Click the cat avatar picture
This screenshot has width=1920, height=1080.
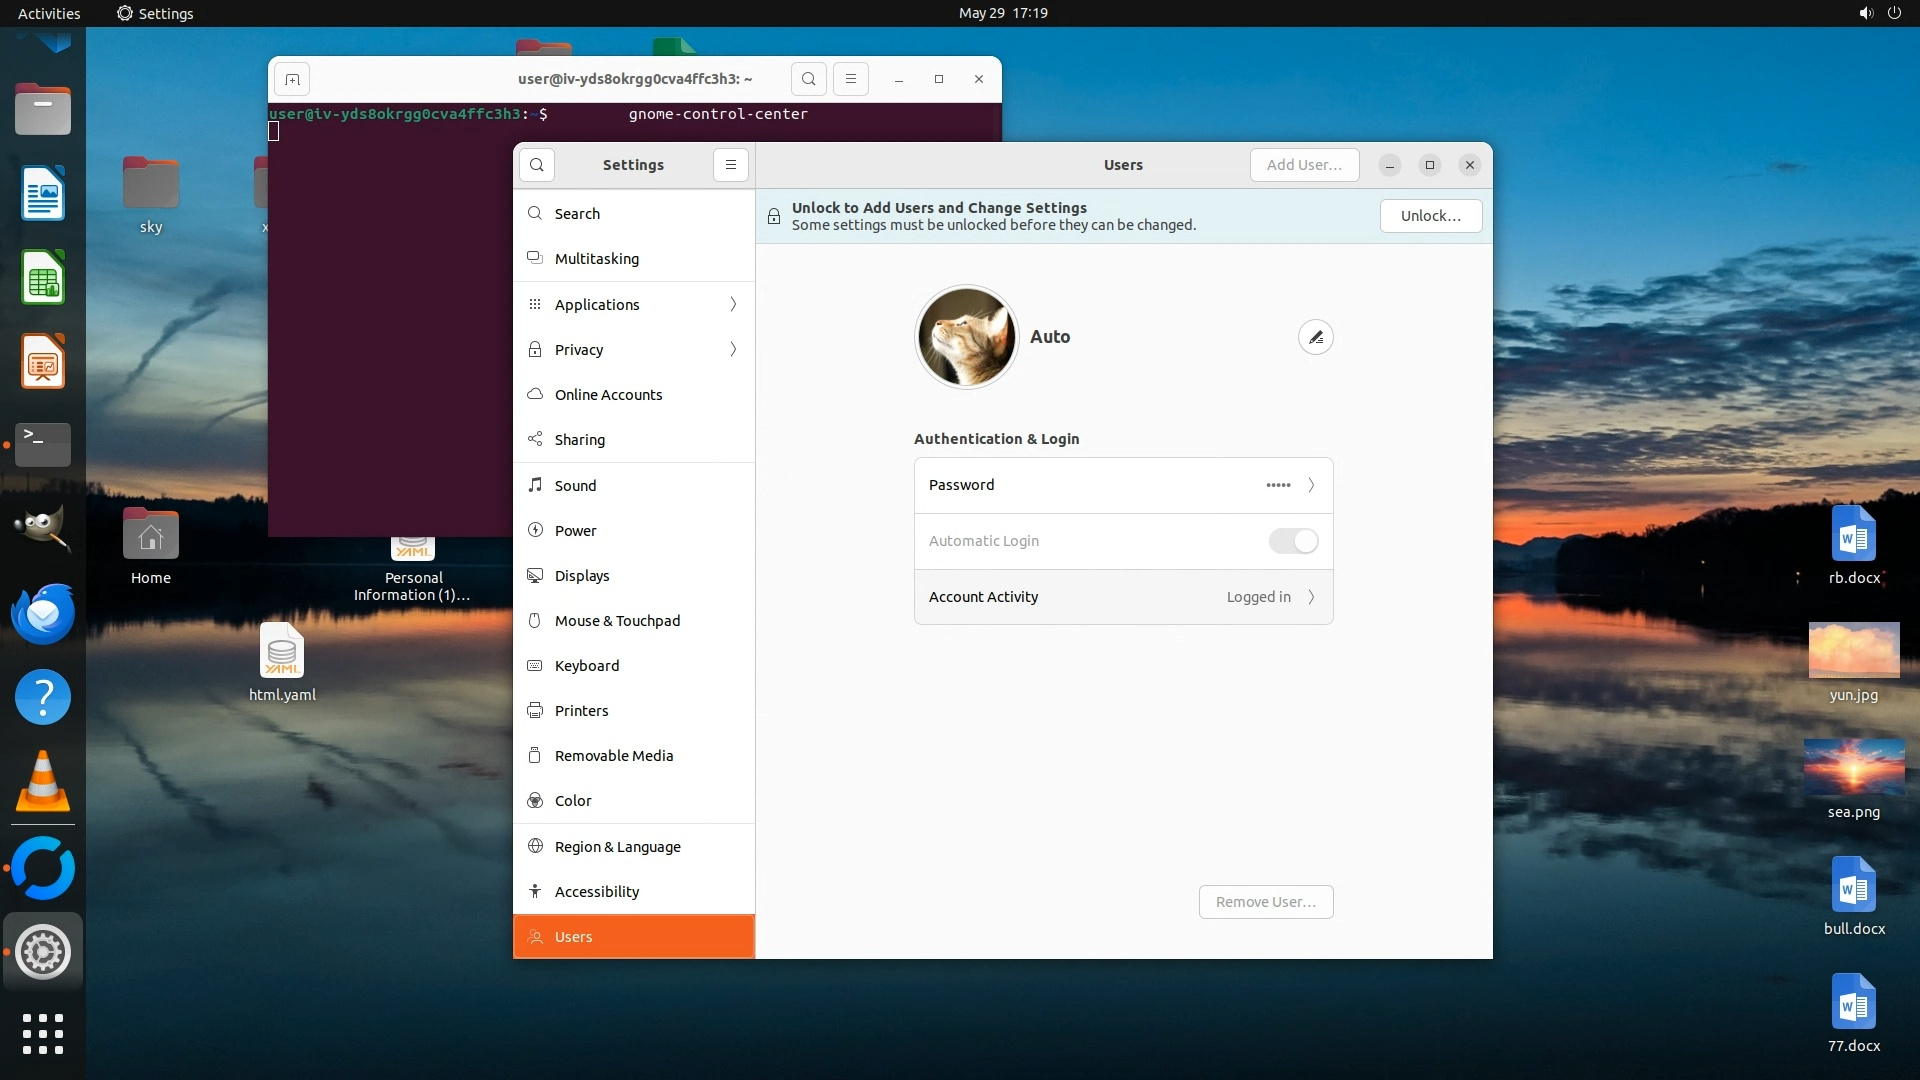pos(966,337)
